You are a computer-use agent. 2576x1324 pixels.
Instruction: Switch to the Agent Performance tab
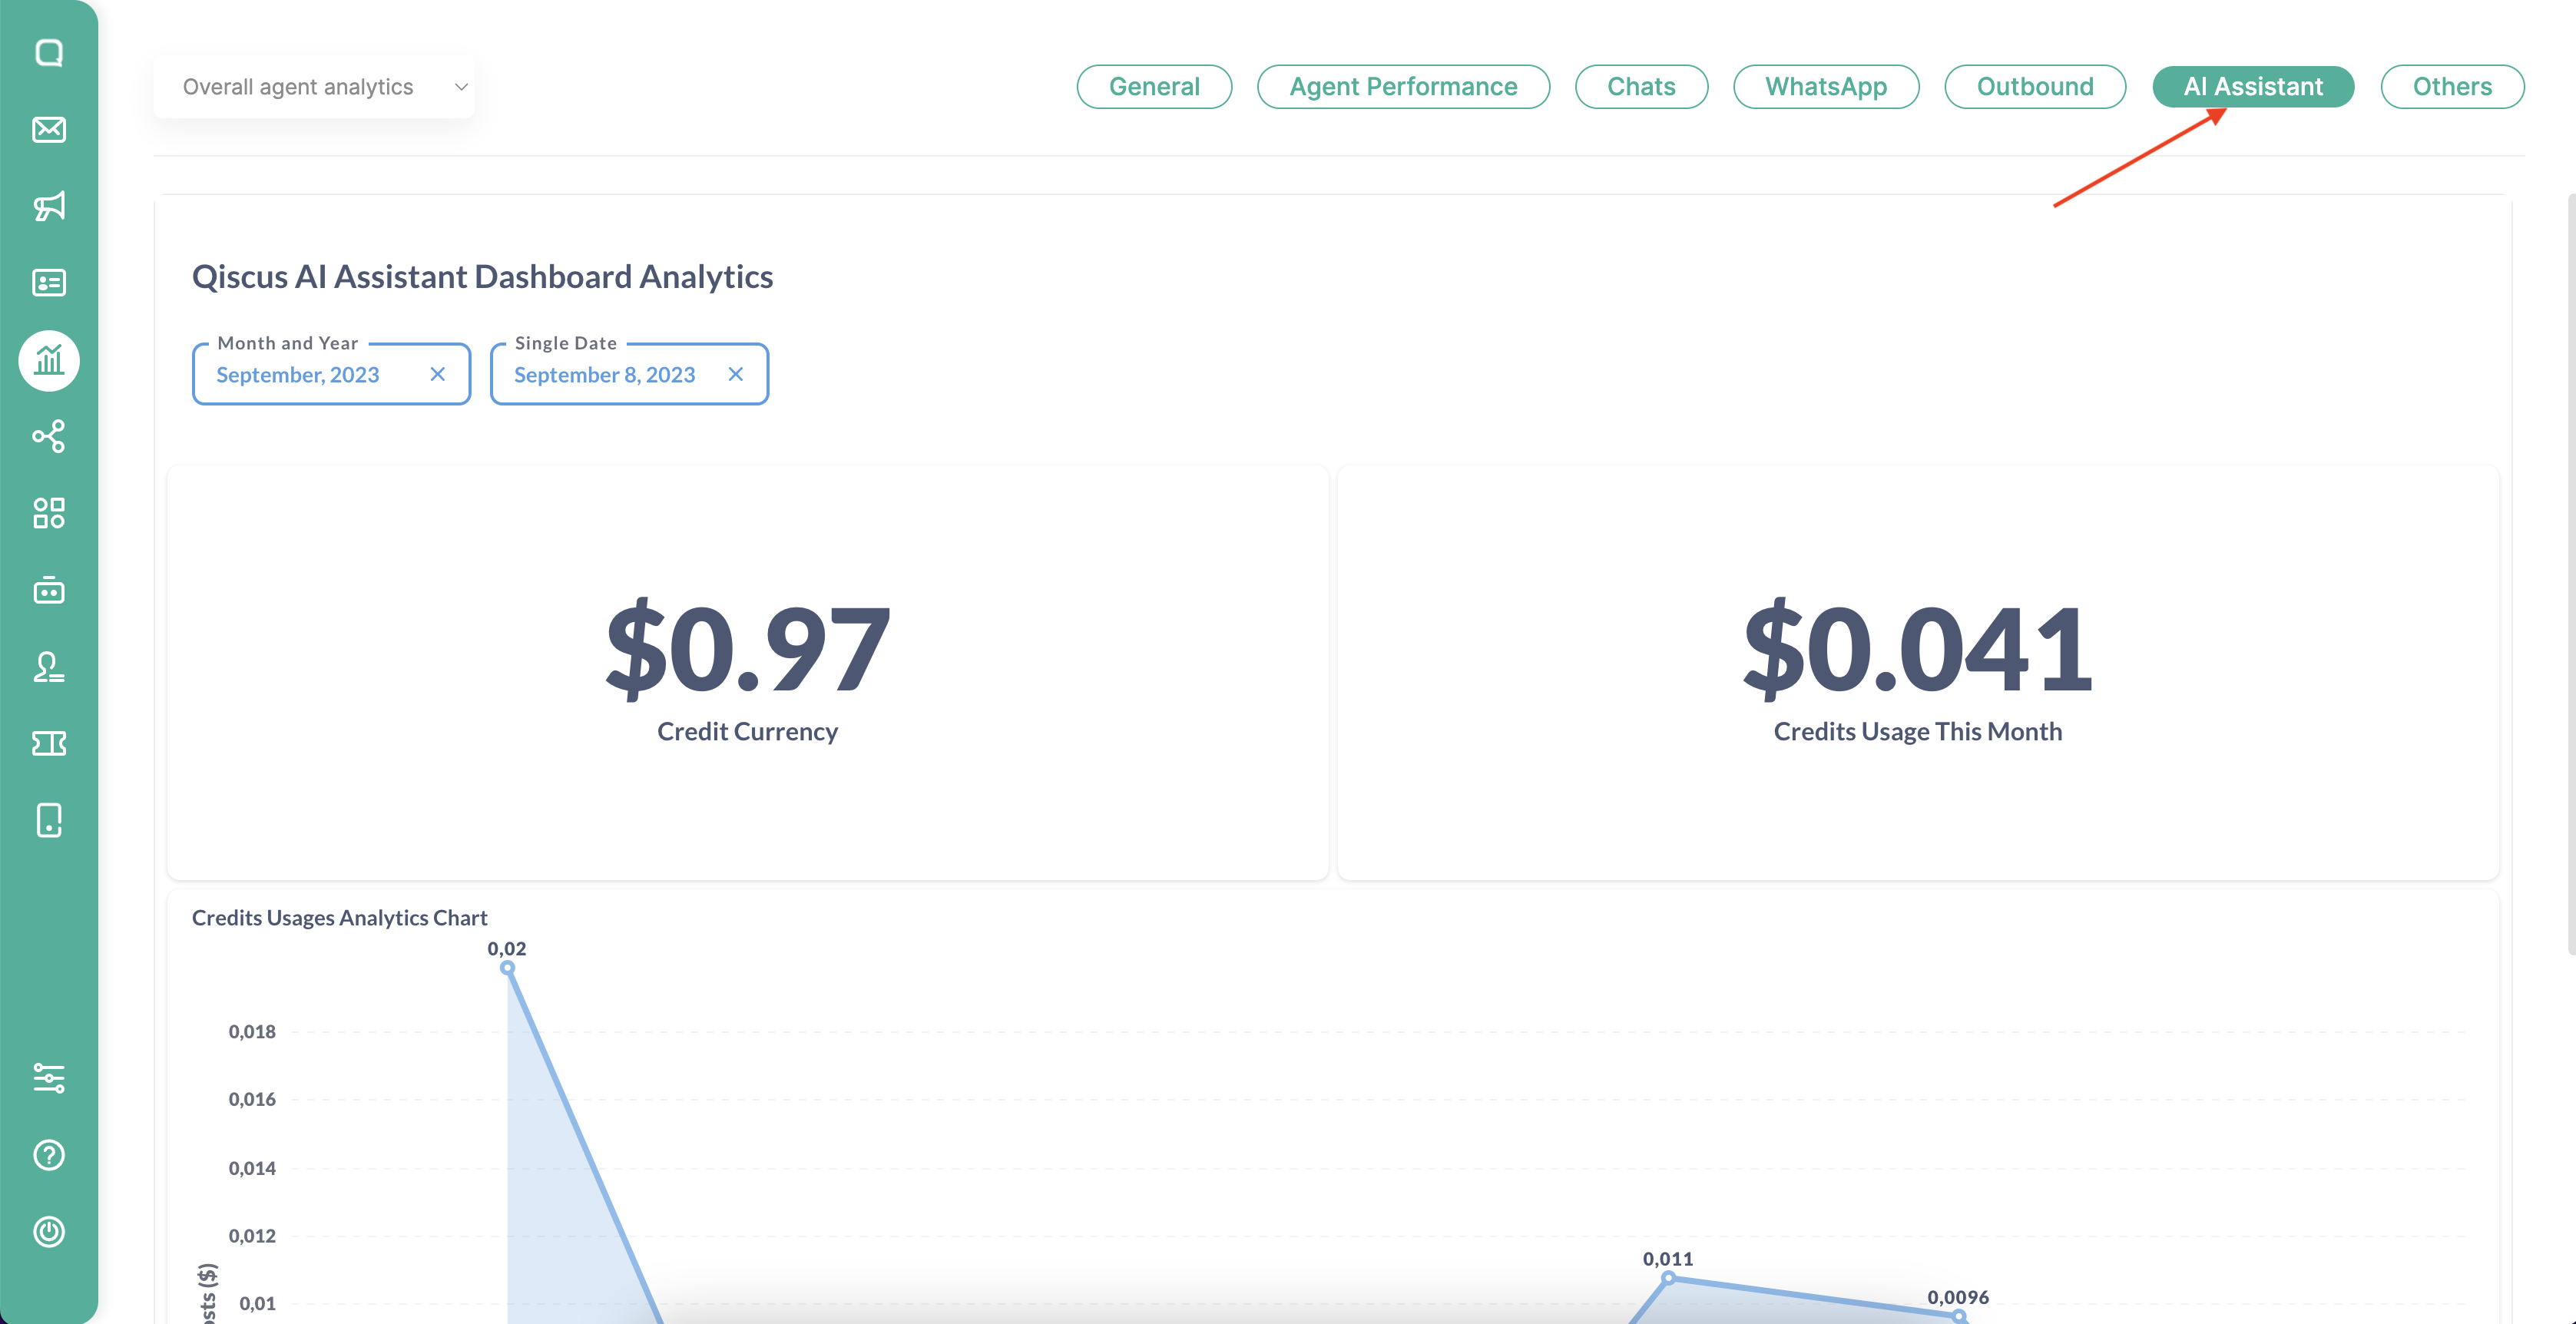(1403, 87)
